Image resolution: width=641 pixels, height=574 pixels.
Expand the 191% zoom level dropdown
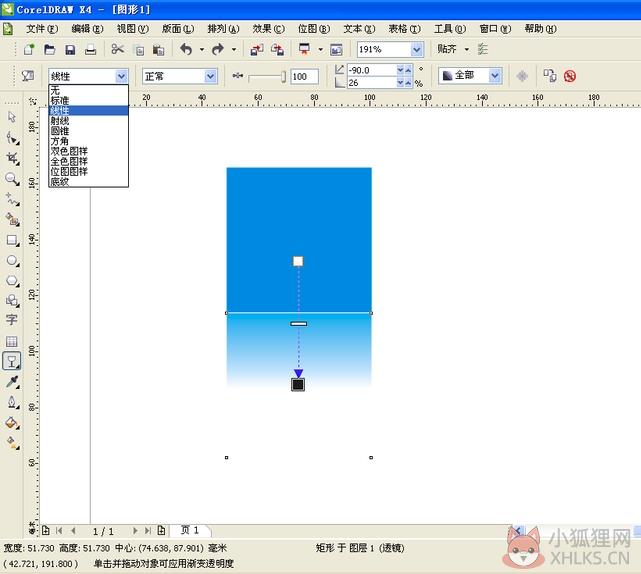[417, 50]
